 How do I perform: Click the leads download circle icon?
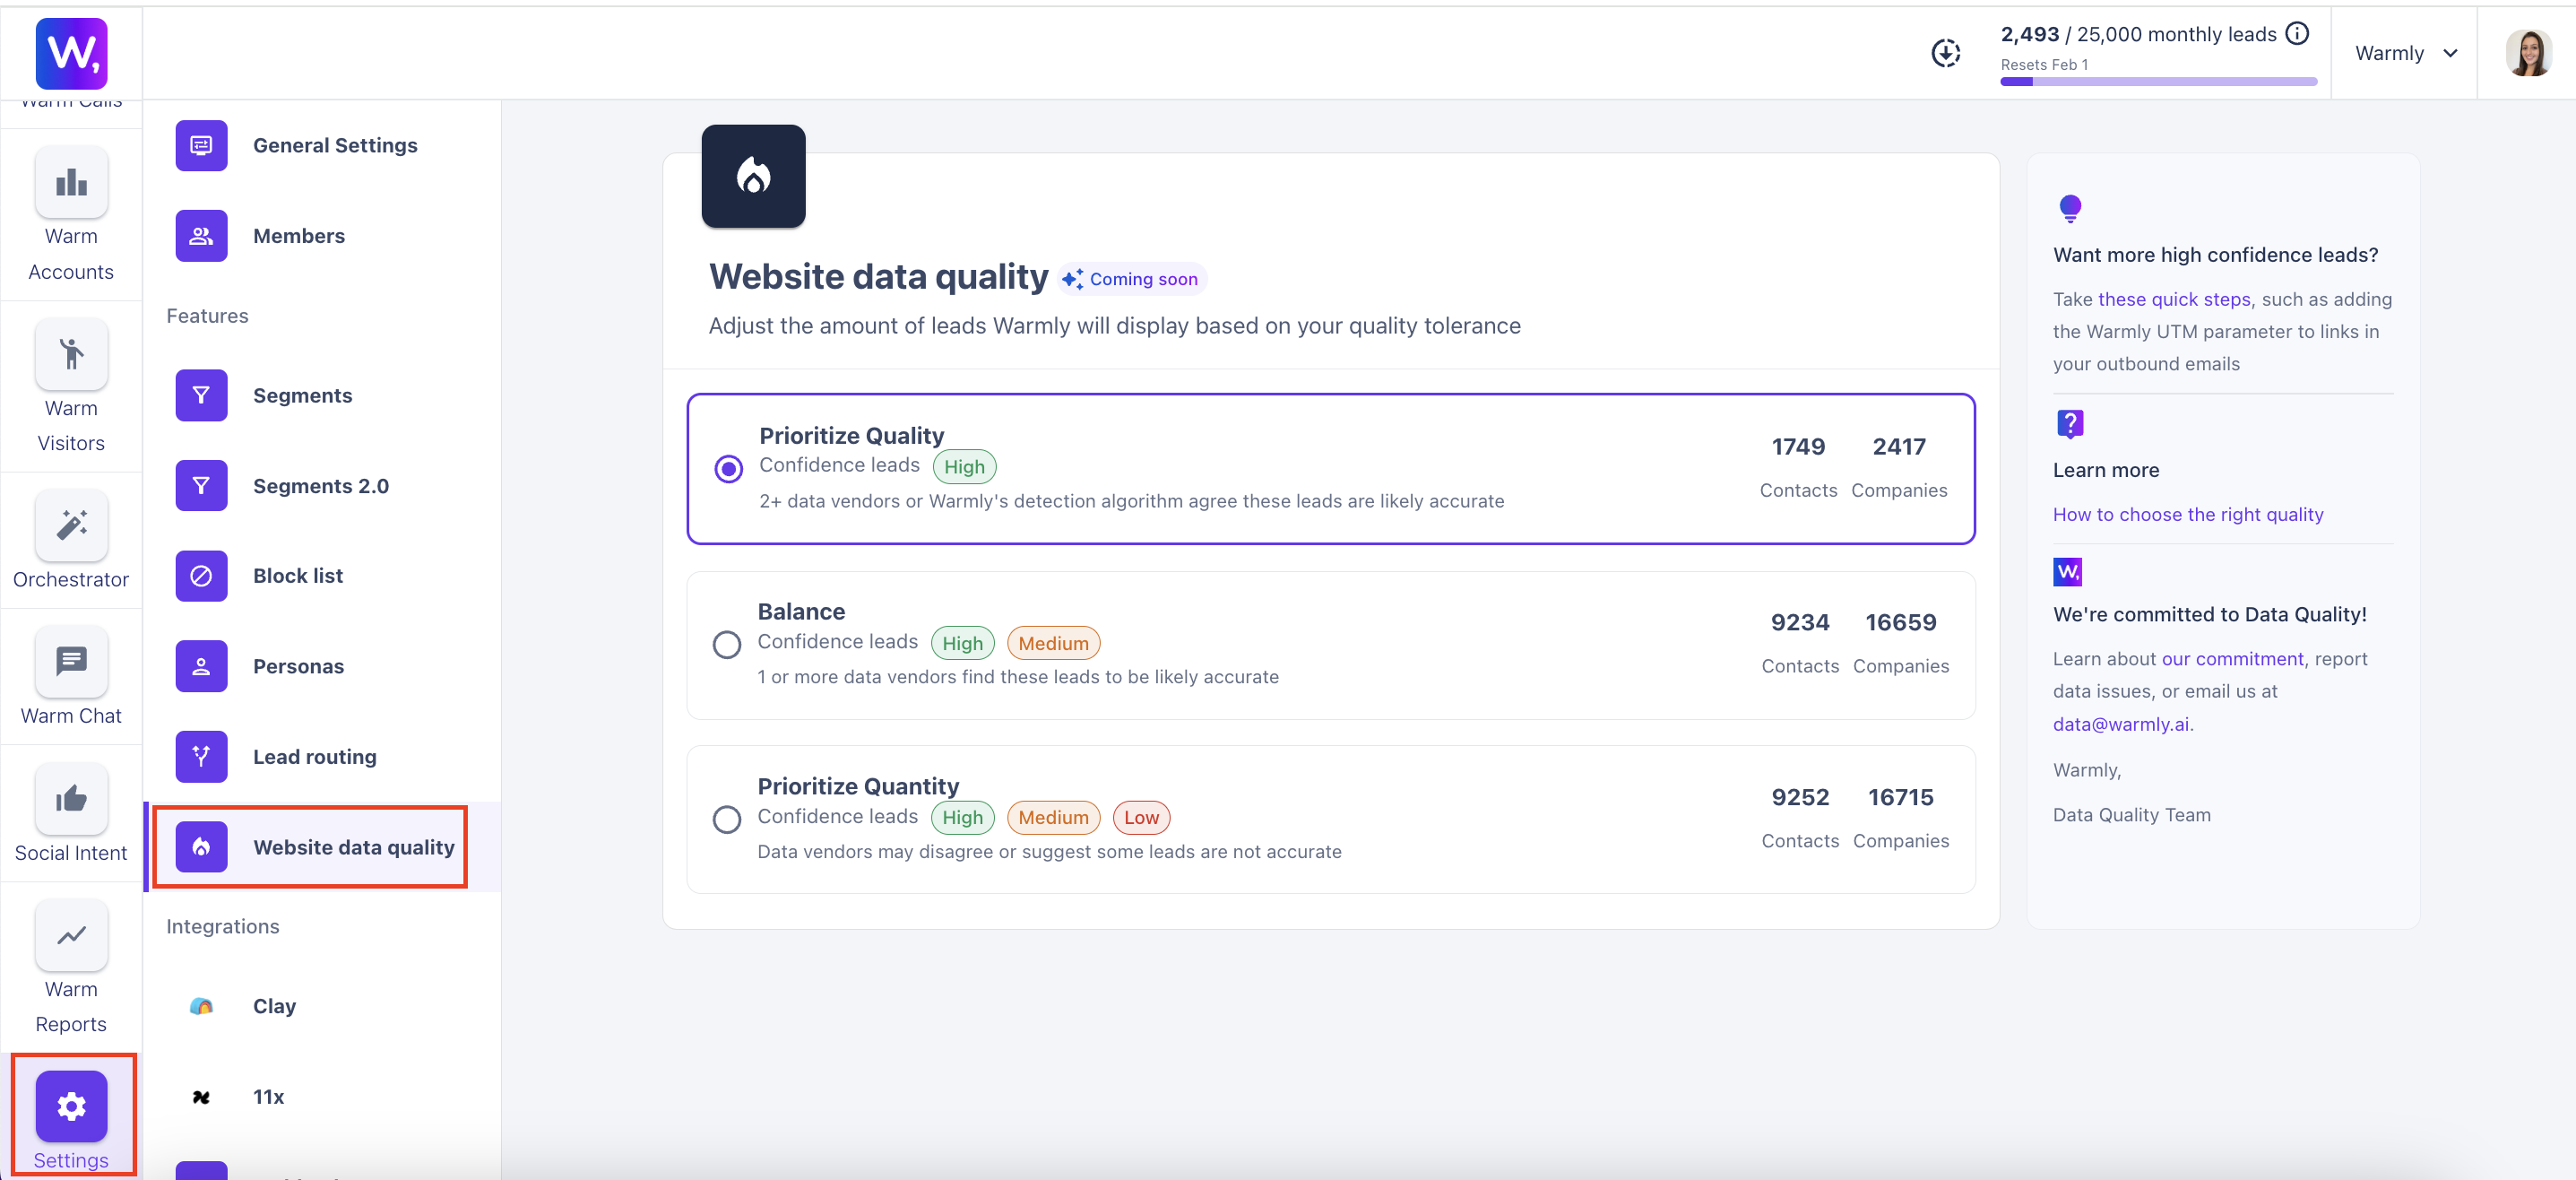click(1945, 53)
